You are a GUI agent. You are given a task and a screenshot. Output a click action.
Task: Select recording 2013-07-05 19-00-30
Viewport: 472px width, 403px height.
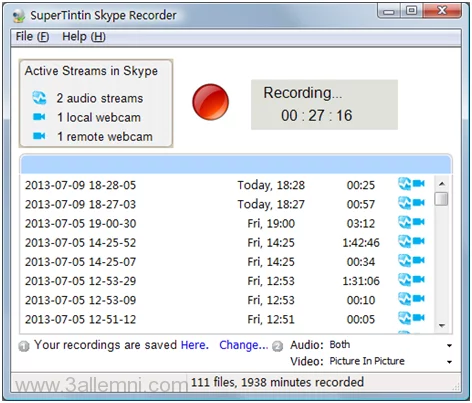click(227, 223)
